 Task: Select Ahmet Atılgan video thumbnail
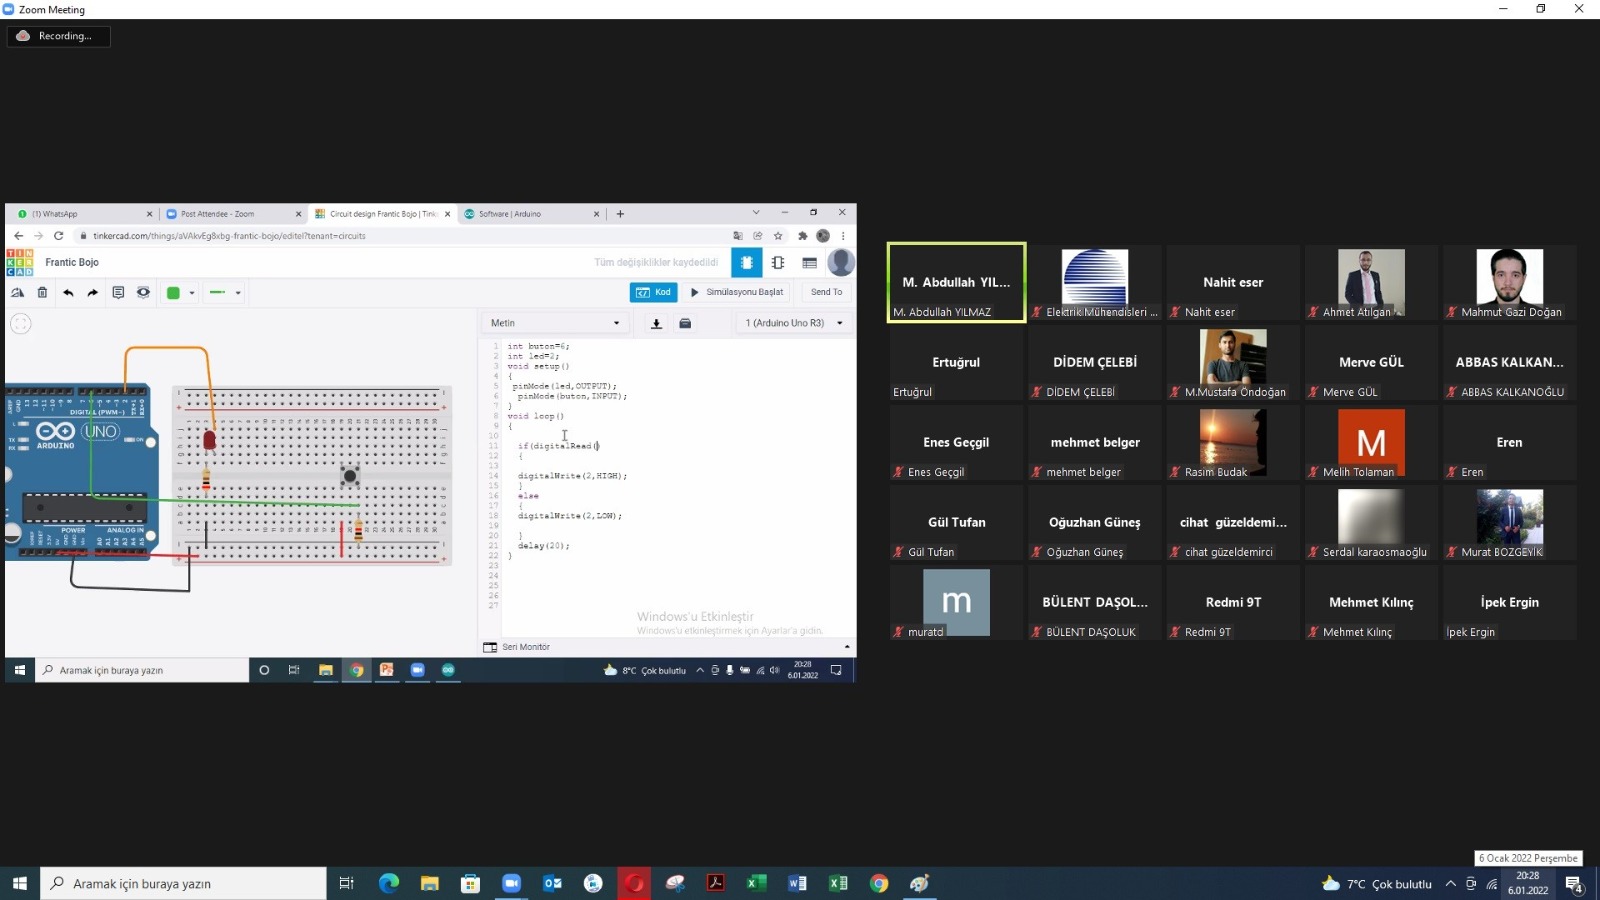click(1371, 281)
